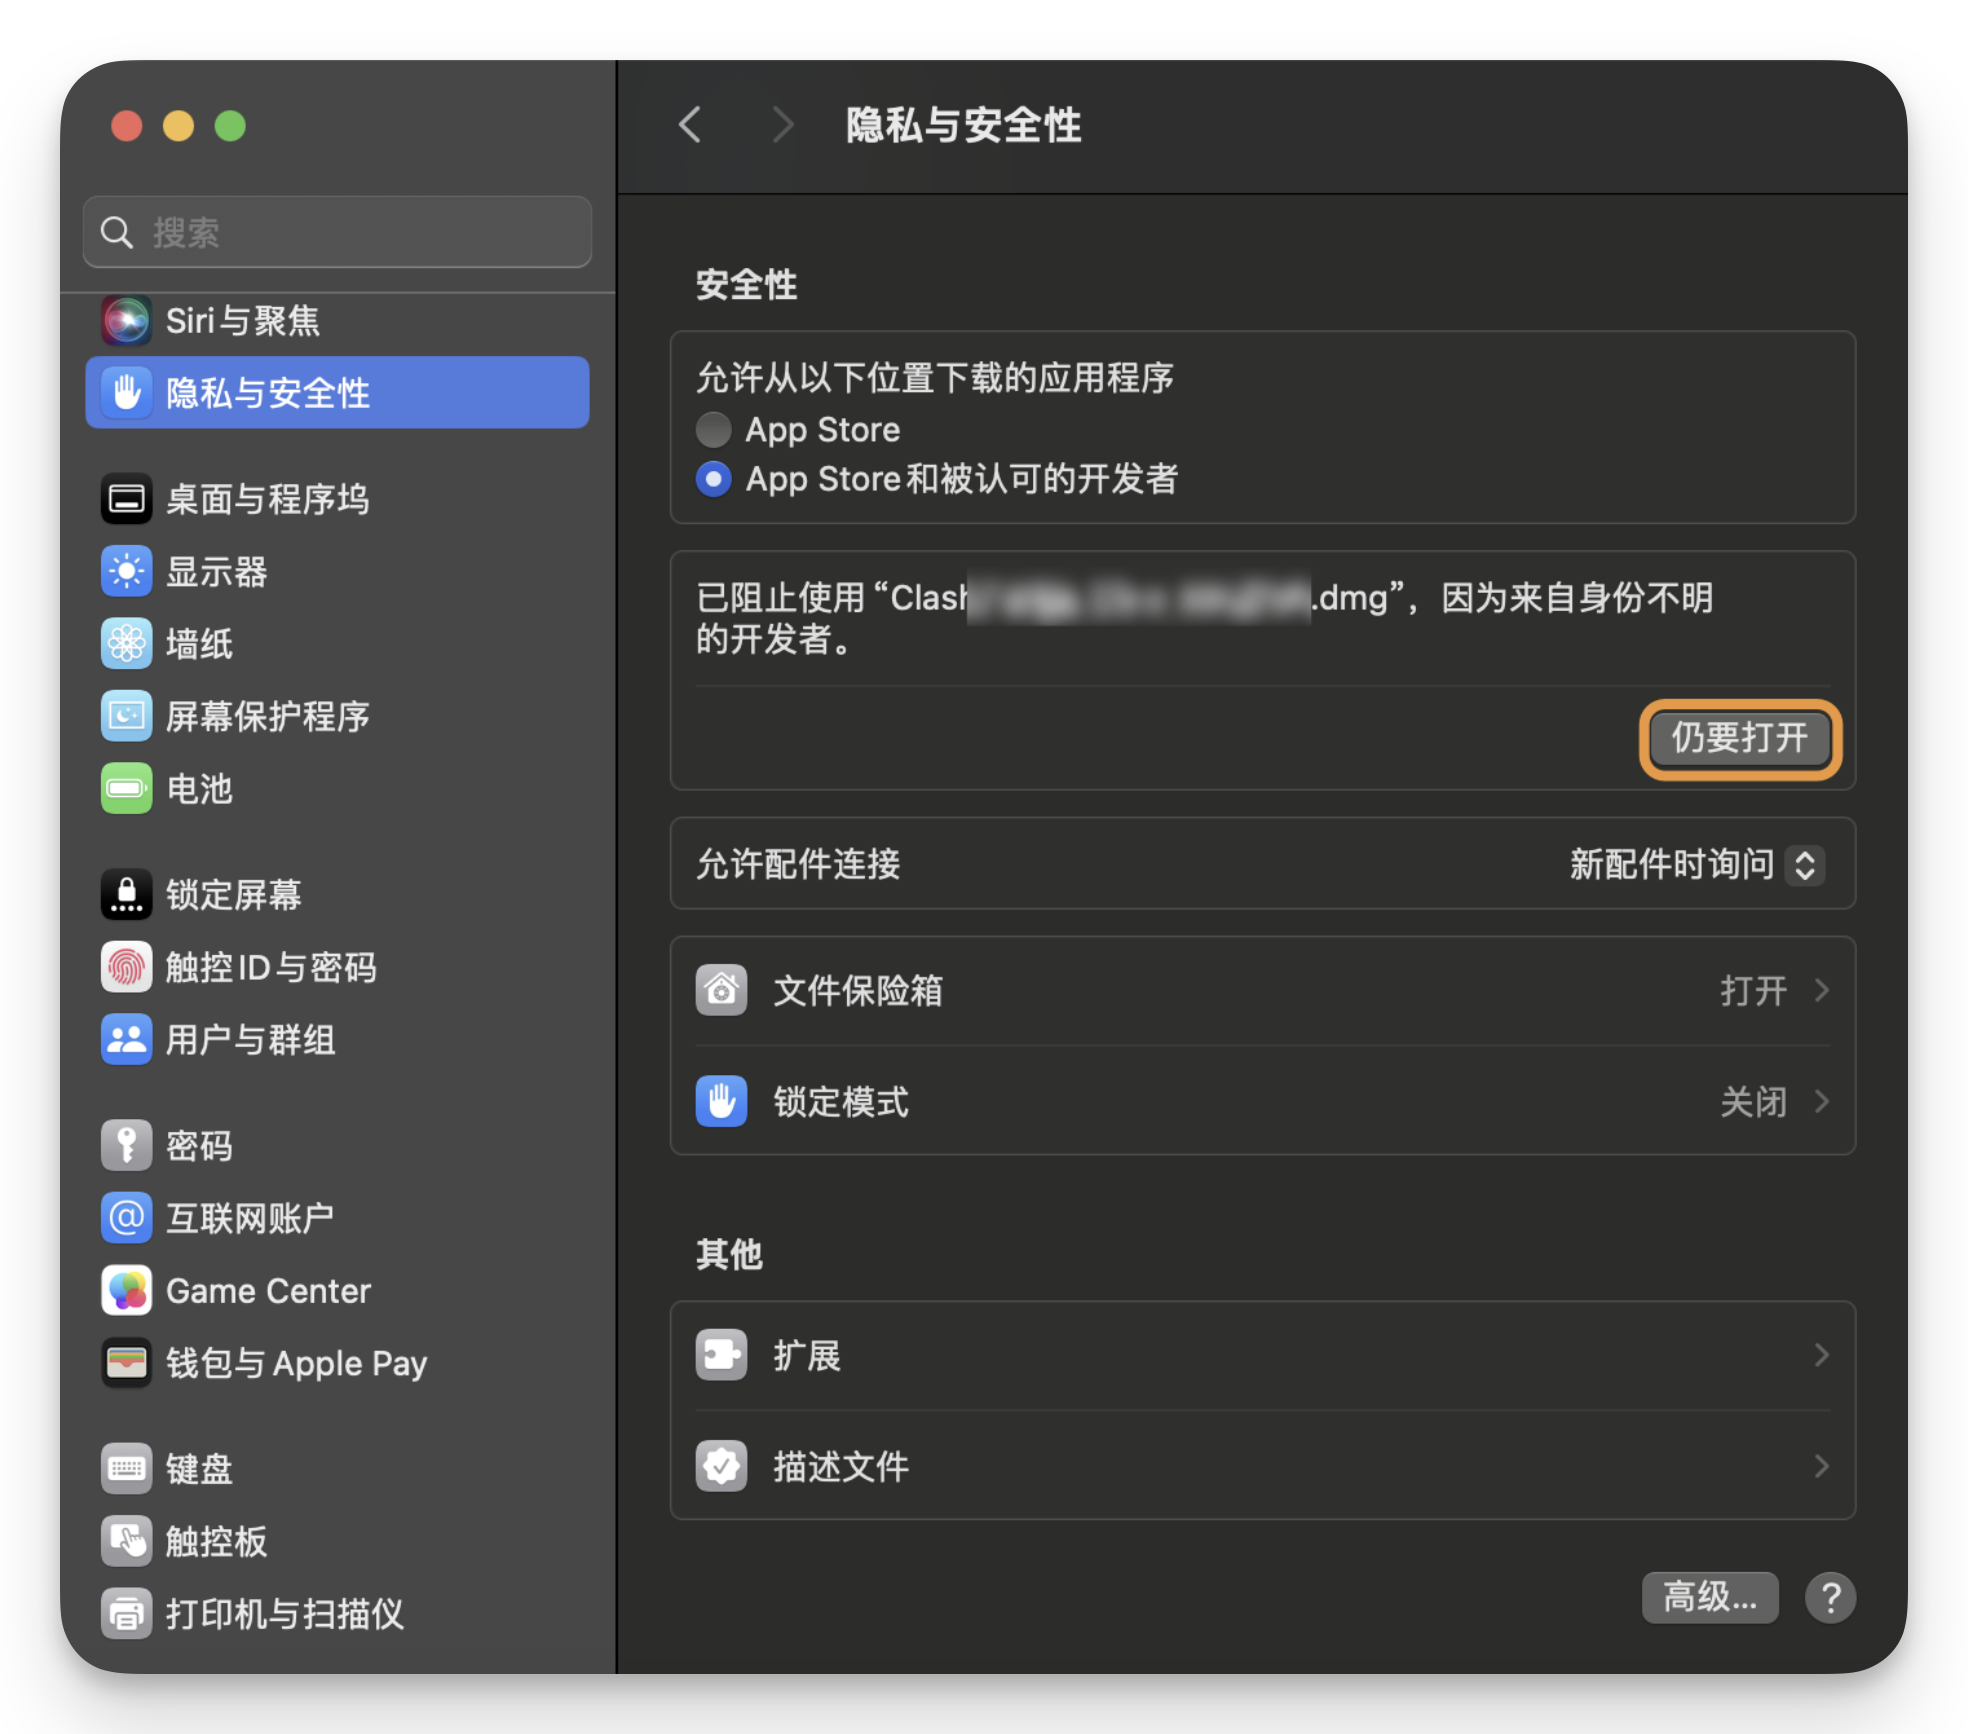1968x1734 pixels.
Task: Click the 高级... advanced button
Action: click(x=1709, y=1597)
